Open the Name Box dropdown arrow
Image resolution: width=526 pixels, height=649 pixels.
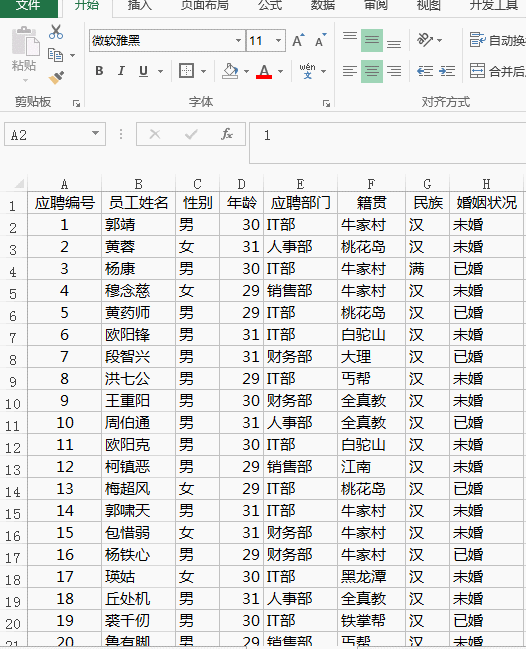pos(96,134)
